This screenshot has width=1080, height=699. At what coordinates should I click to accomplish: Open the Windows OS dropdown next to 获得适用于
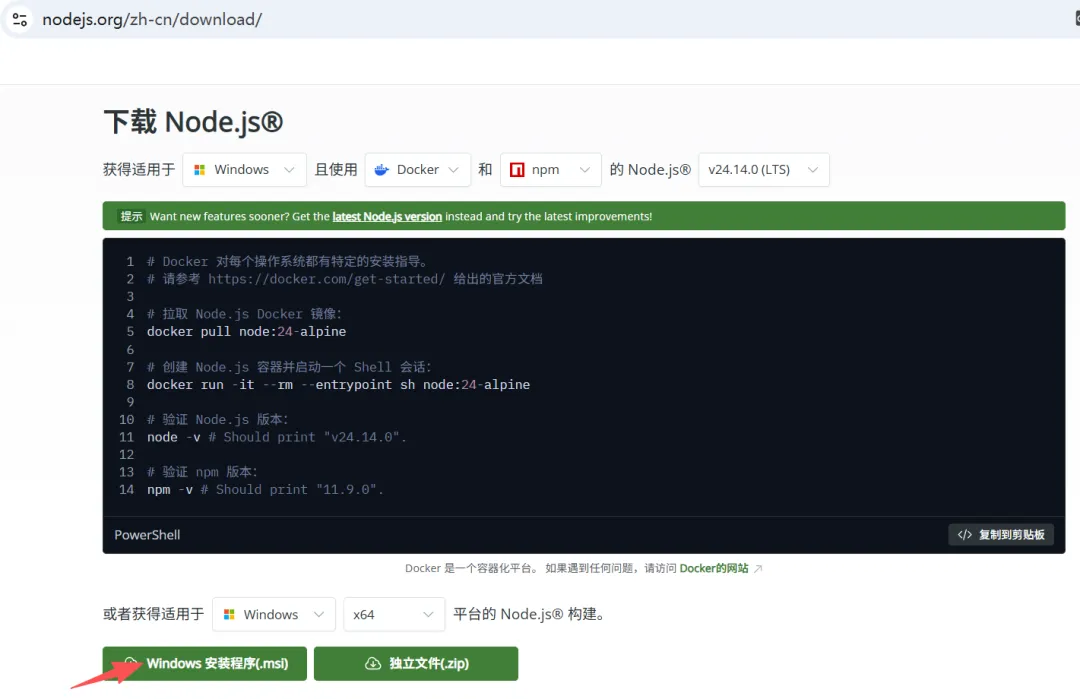click(244, 169)
